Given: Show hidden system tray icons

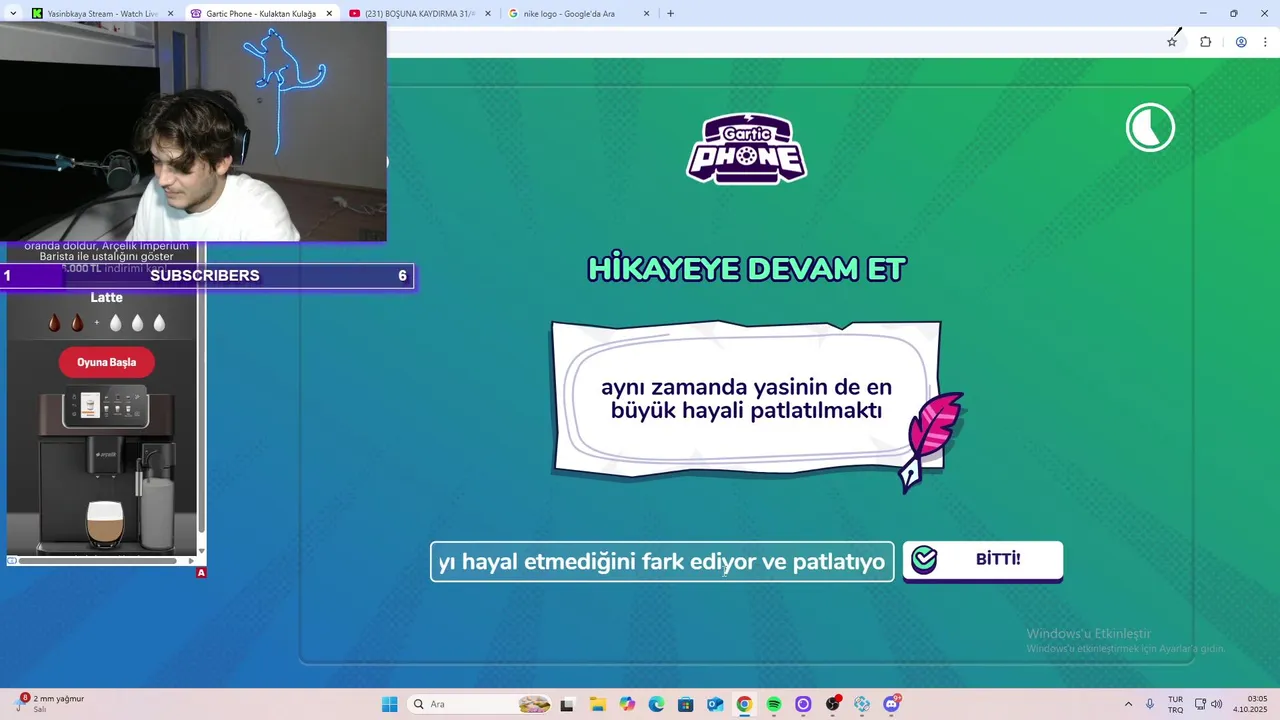Looking at the screenshot, I should point(1129,704).
